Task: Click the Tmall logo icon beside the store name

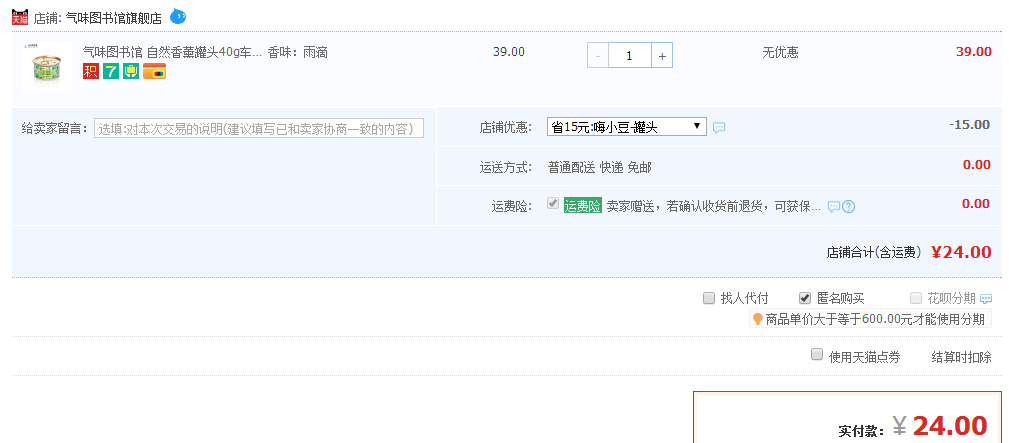Action: pos(20,17)
